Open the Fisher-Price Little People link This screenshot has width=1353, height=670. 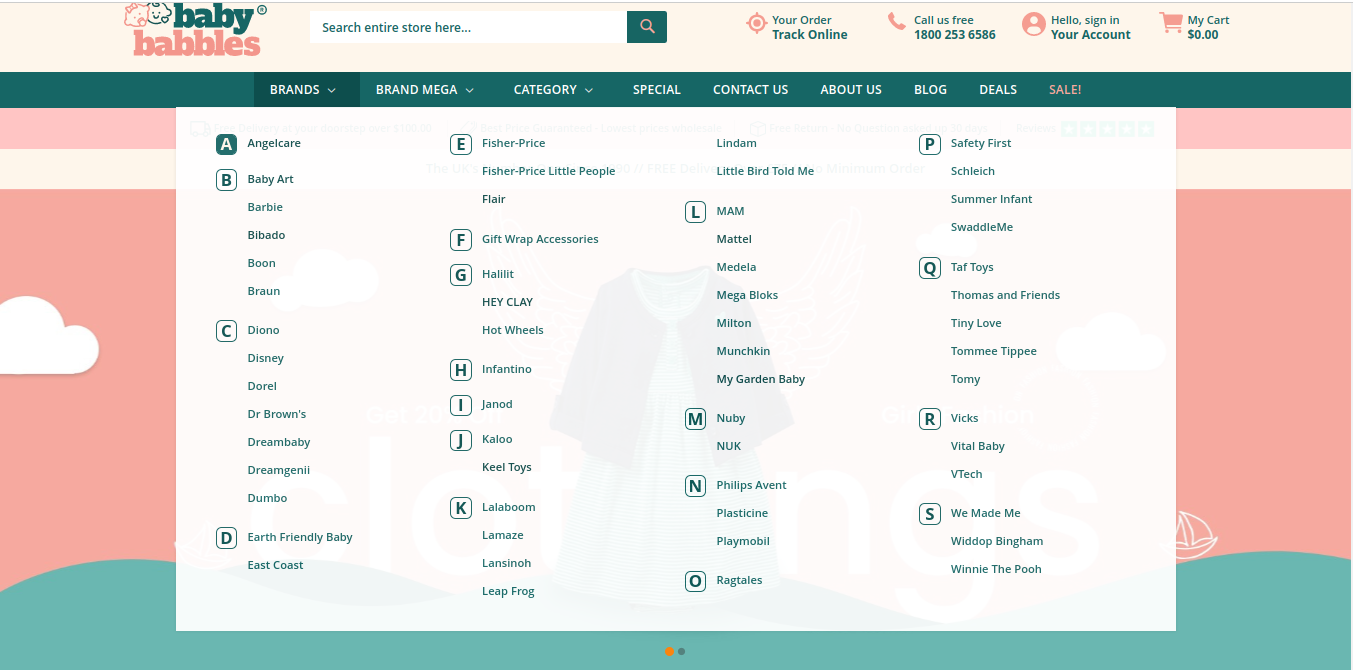tap(549, 171)
